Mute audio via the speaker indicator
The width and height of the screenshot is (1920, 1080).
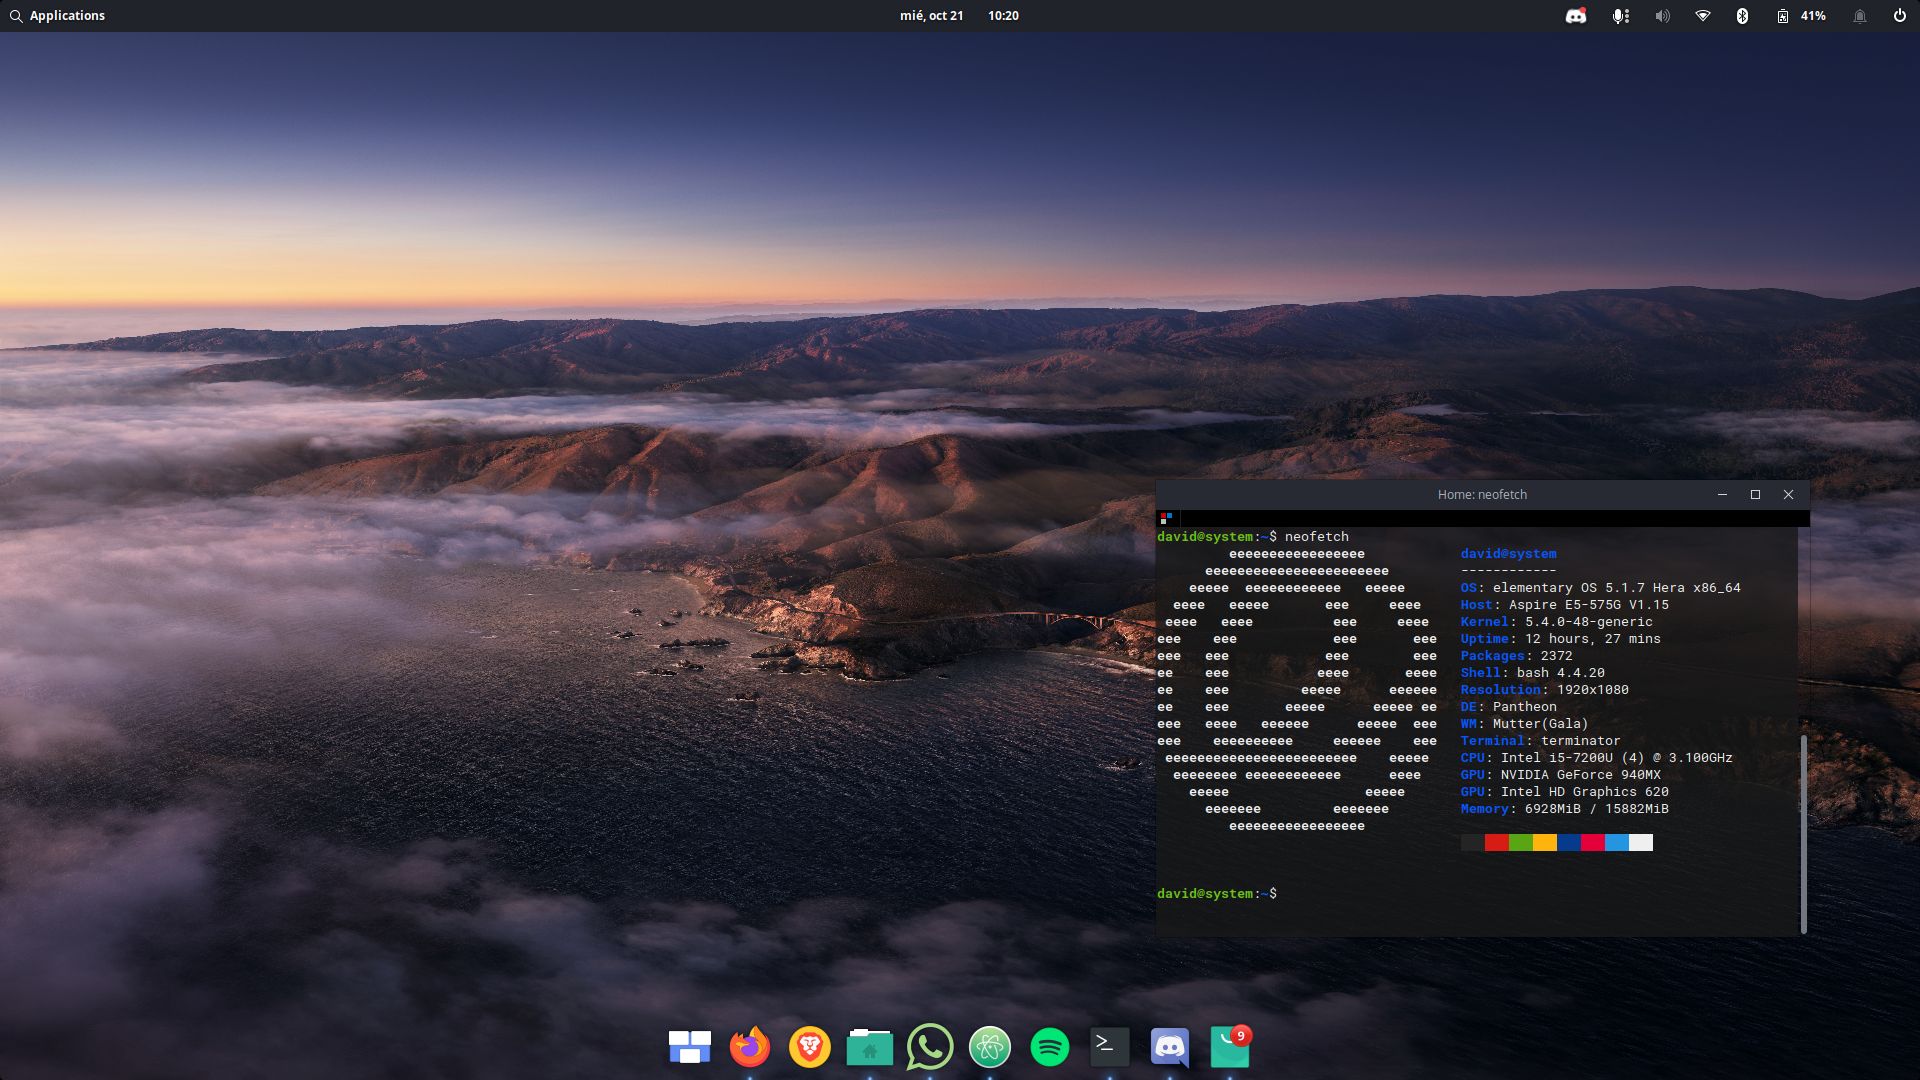(x=1662, y=15)
